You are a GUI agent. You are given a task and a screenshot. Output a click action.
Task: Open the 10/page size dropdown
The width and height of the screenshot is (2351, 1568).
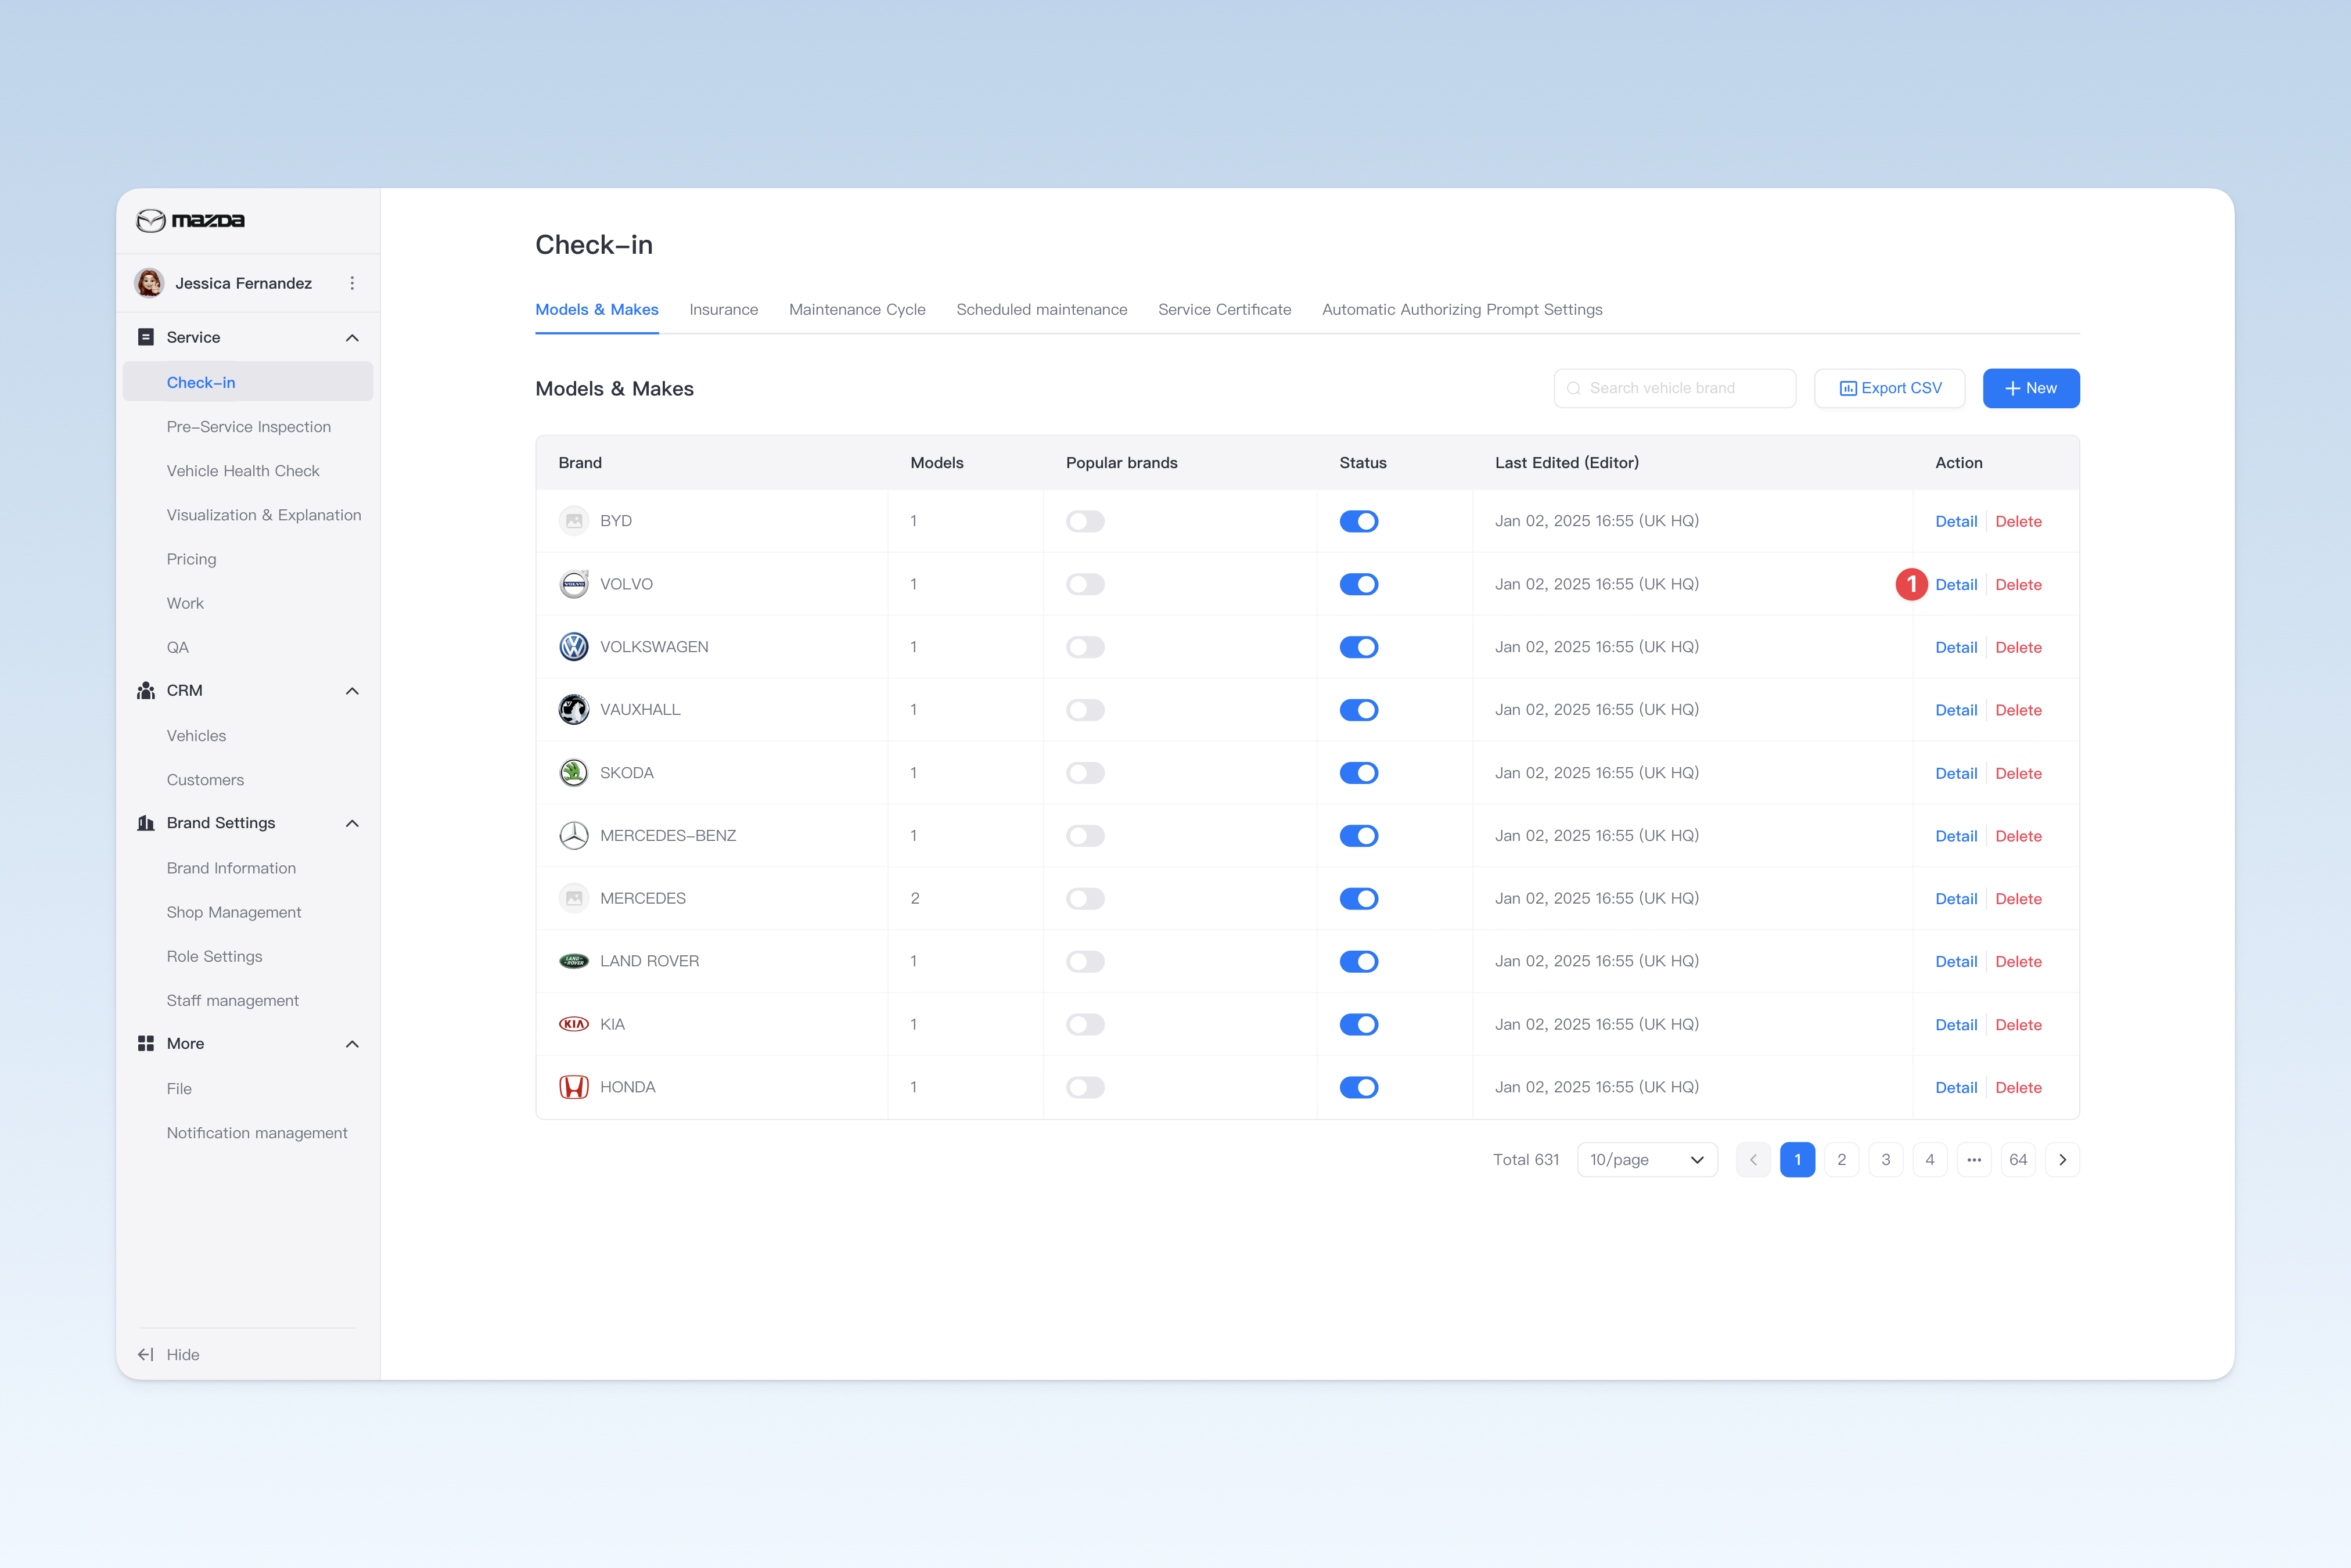pyautogui.click(x=1647, y=1160)
